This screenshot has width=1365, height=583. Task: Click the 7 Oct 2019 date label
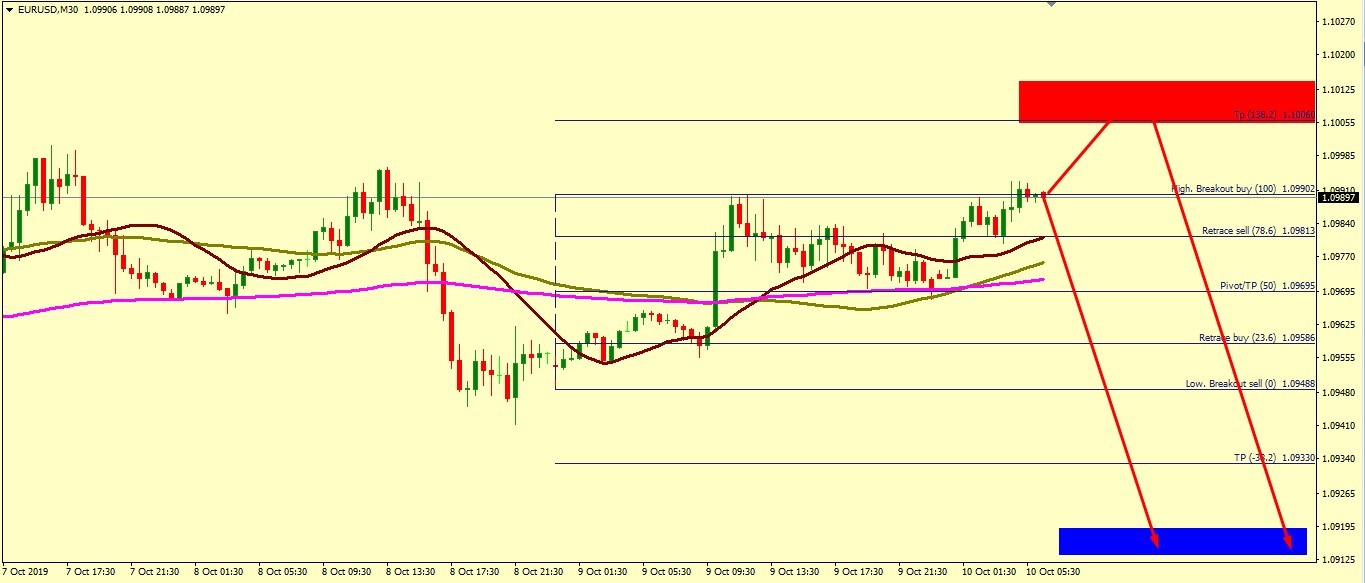[27, 572]
